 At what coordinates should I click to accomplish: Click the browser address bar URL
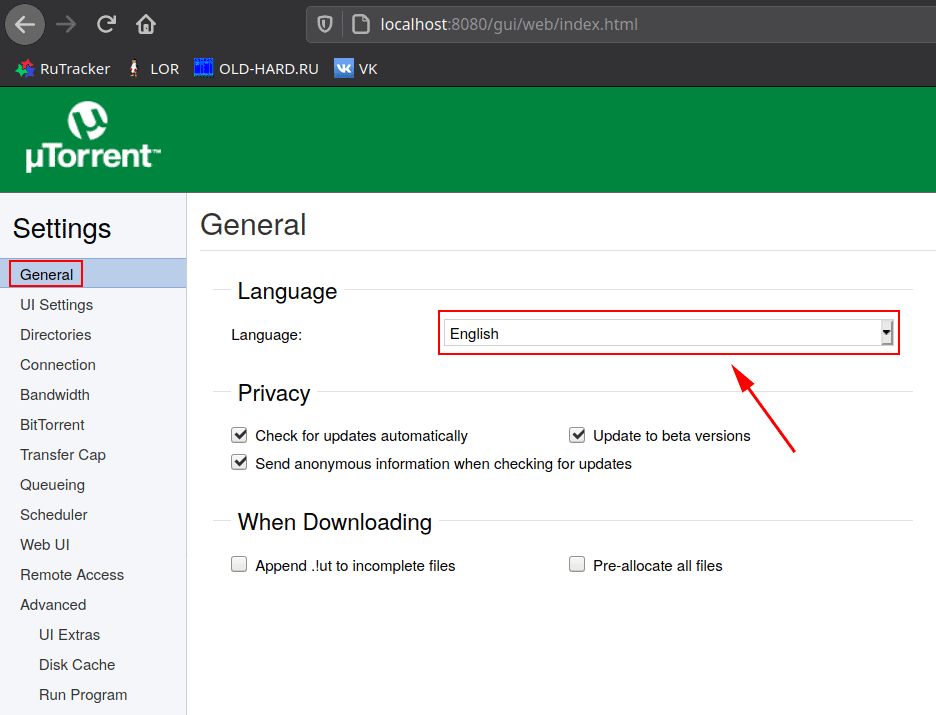point(509,24)
